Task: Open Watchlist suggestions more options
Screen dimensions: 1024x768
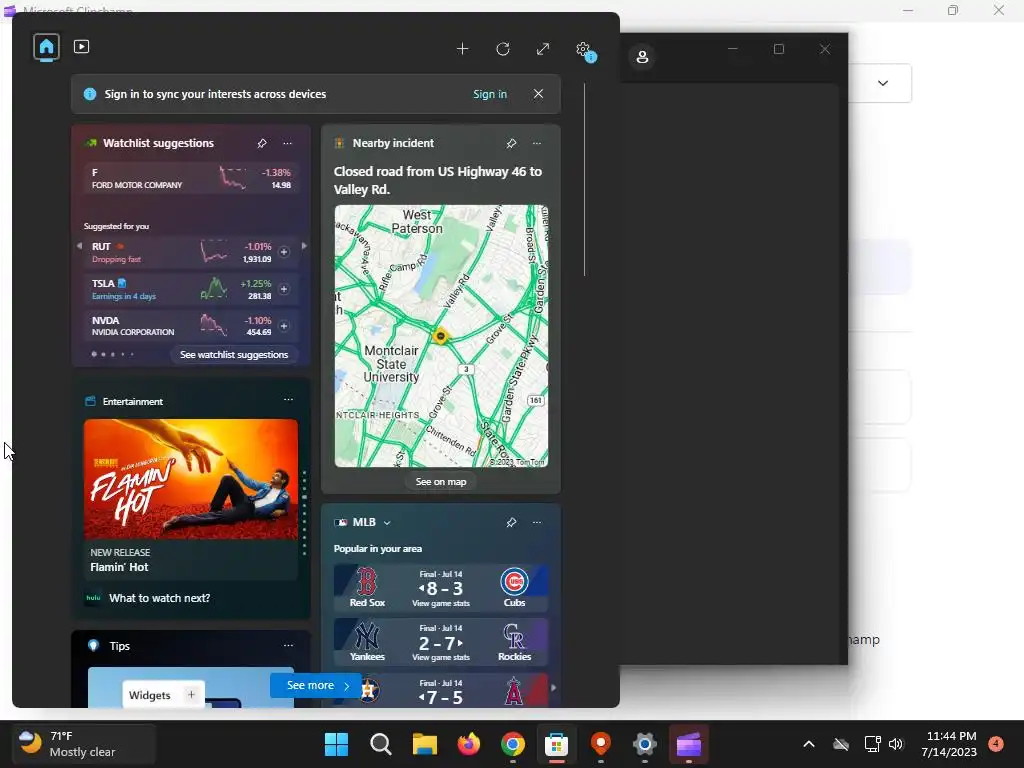Action: [x=287, y=143]
